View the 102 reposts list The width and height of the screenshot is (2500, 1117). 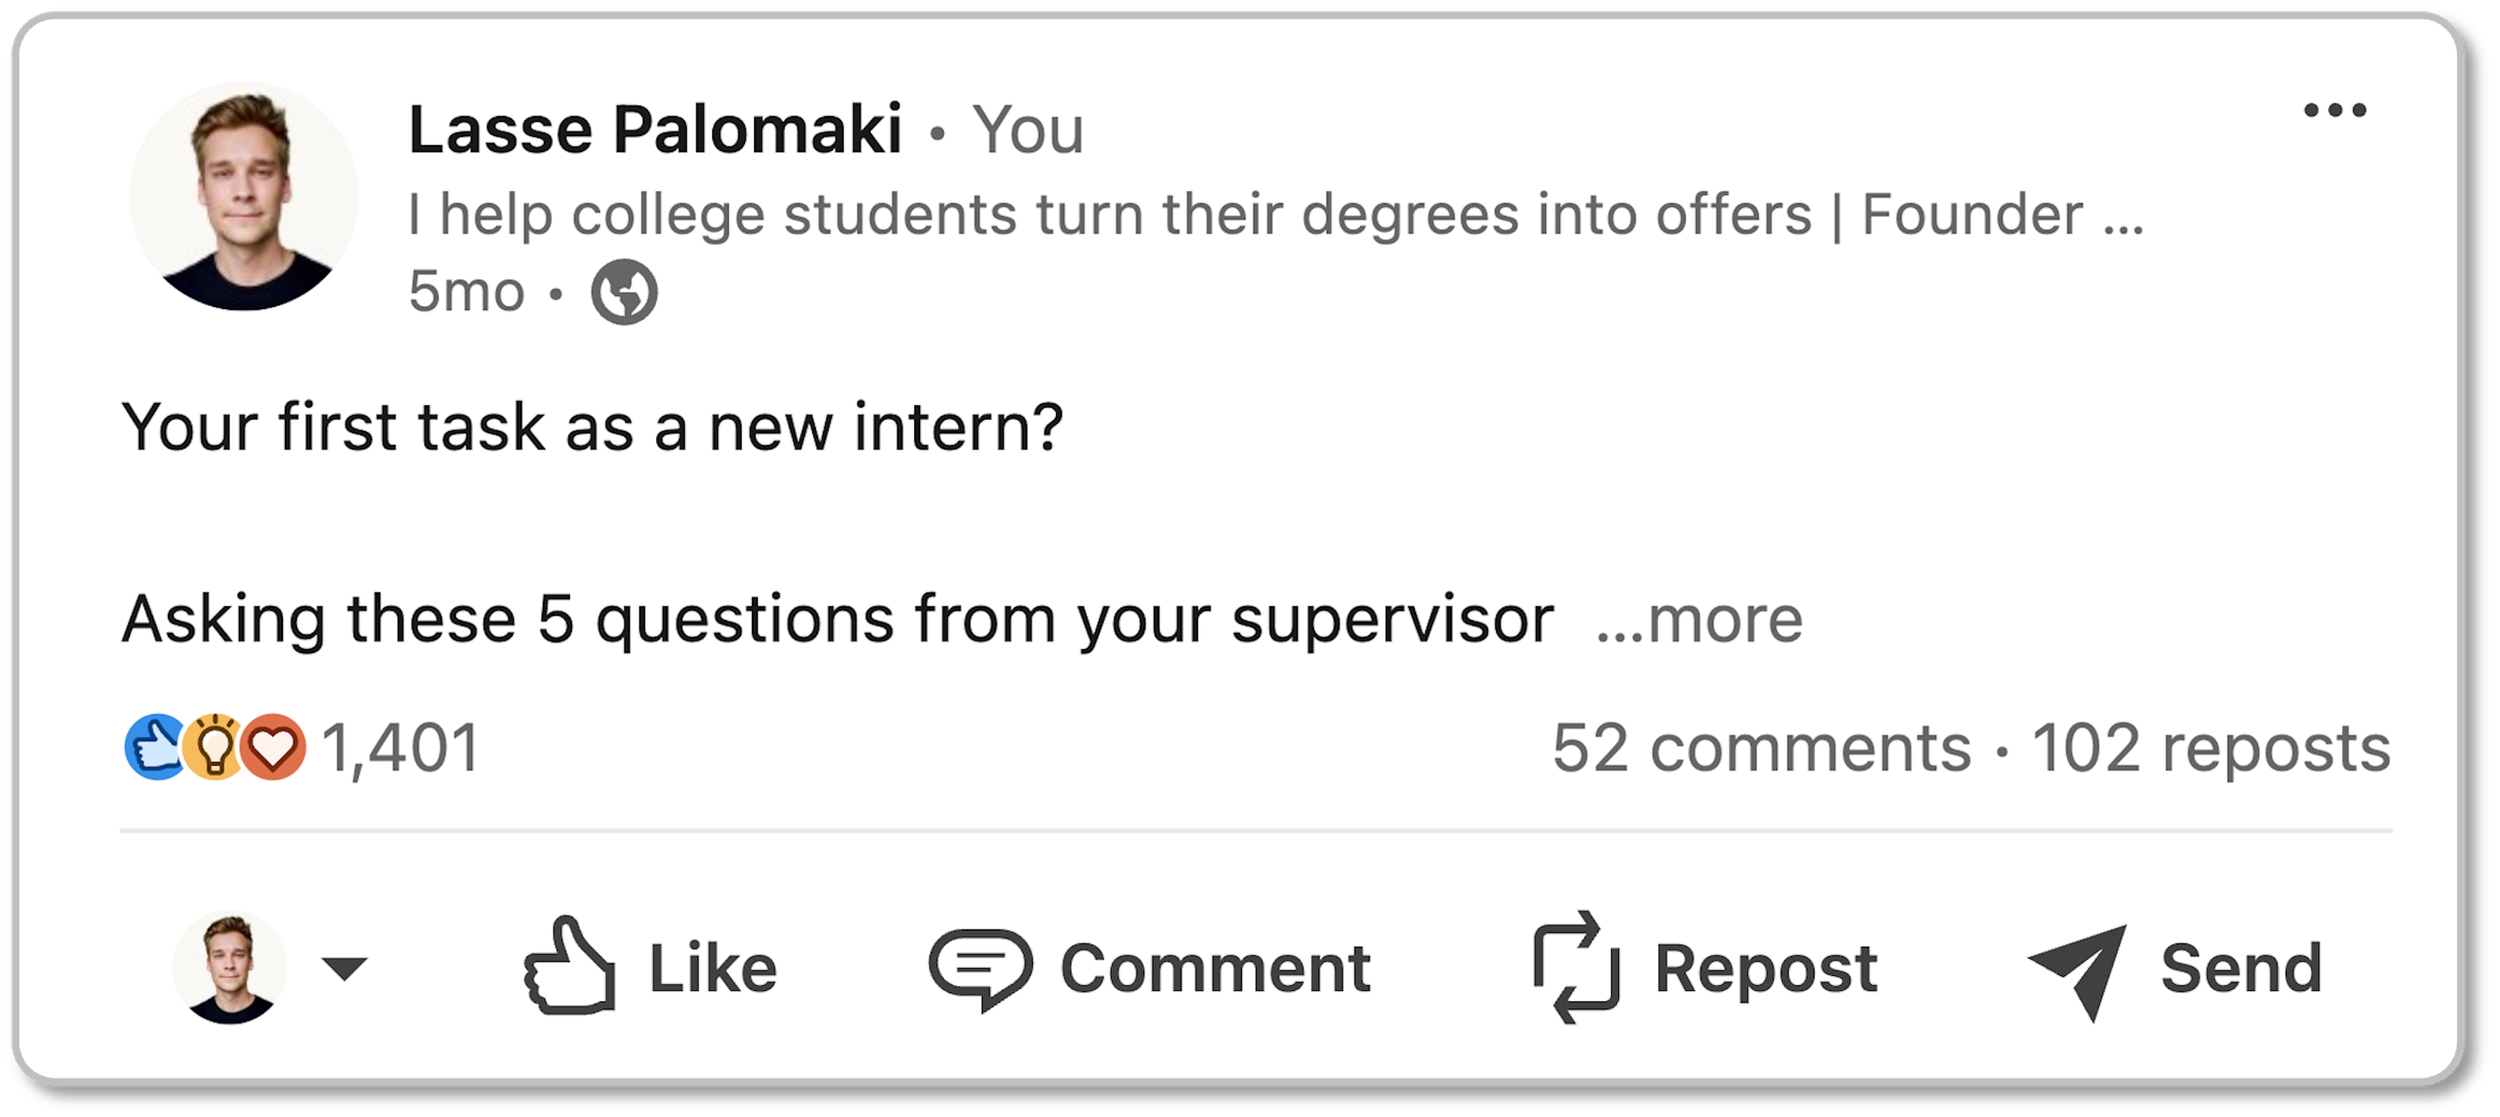[x=2210, y=748]
